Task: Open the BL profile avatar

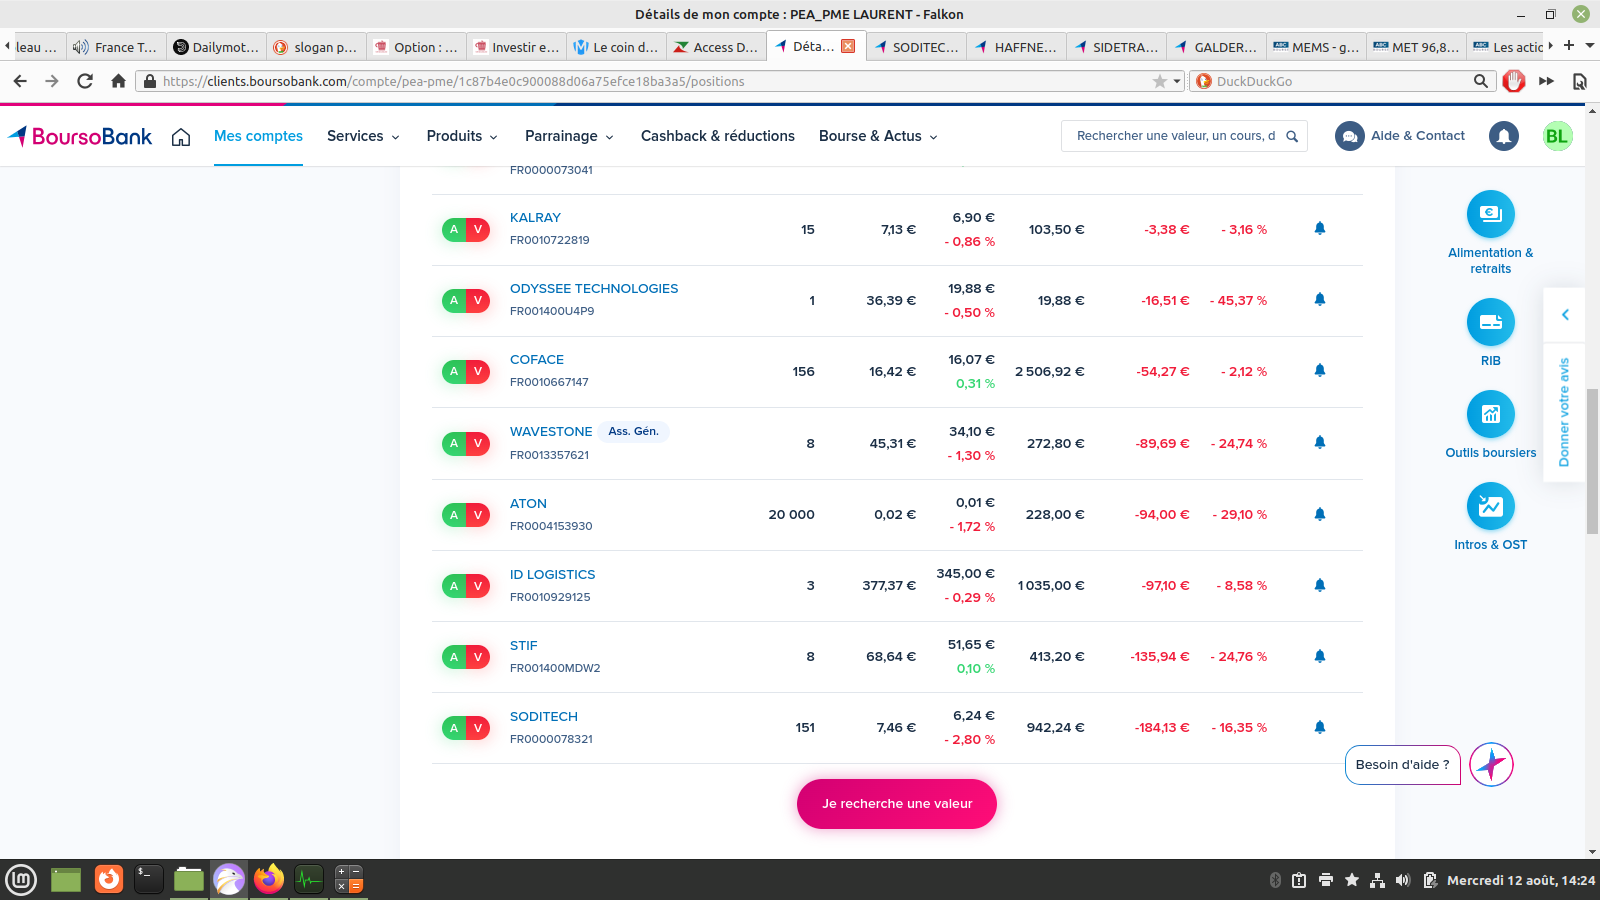Action: point(1557,136)
